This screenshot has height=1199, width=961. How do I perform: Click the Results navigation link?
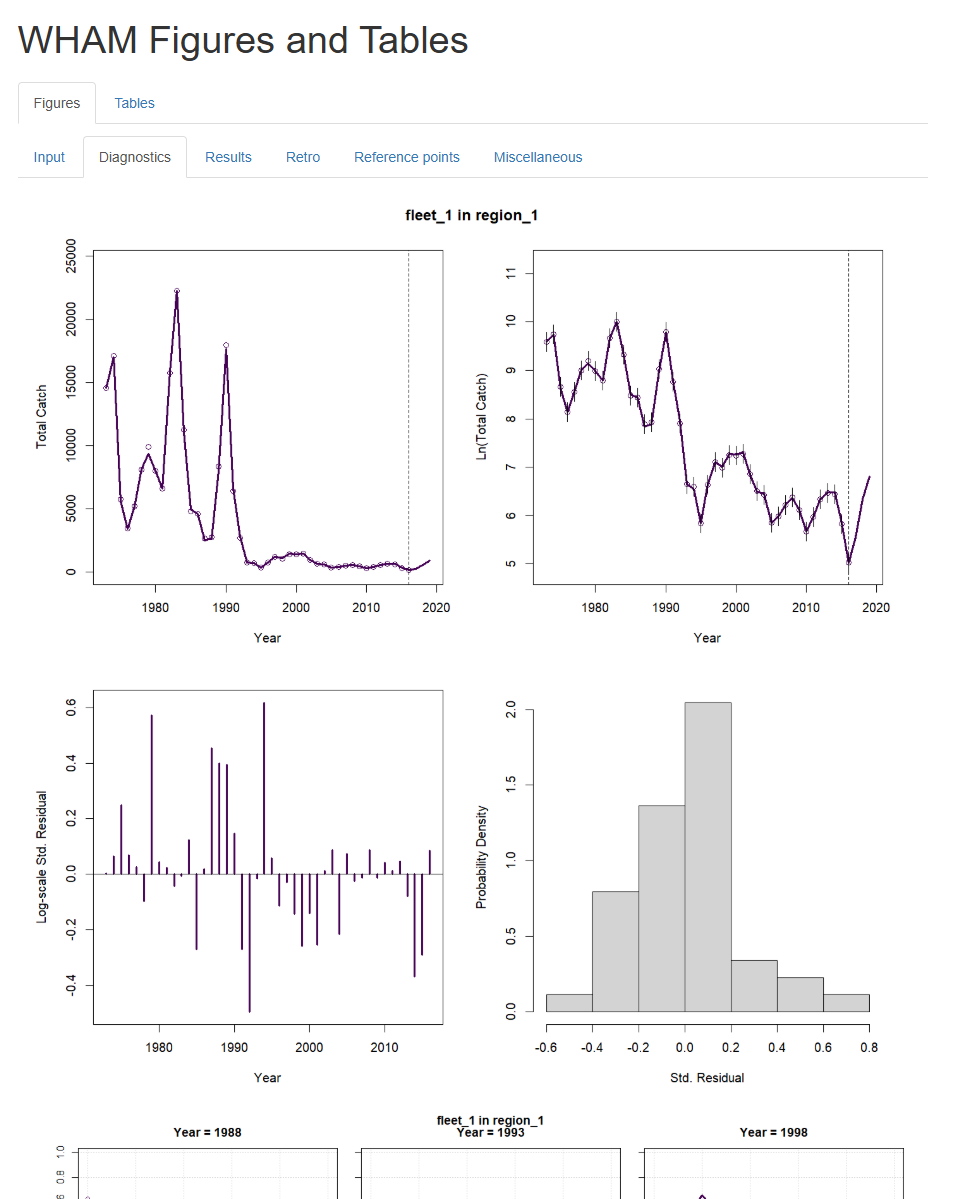[x=228, y=157]
